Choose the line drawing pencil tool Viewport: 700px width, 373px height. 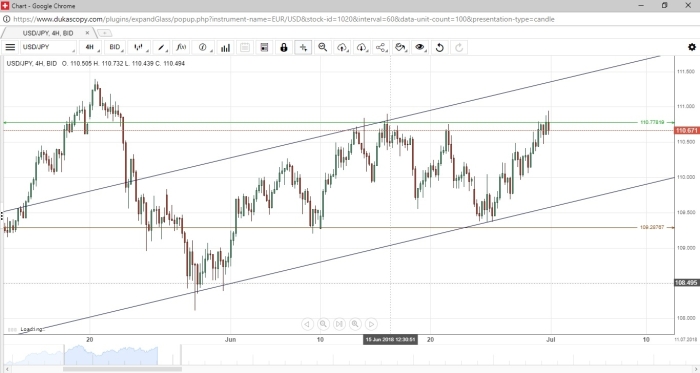(162, 47)
